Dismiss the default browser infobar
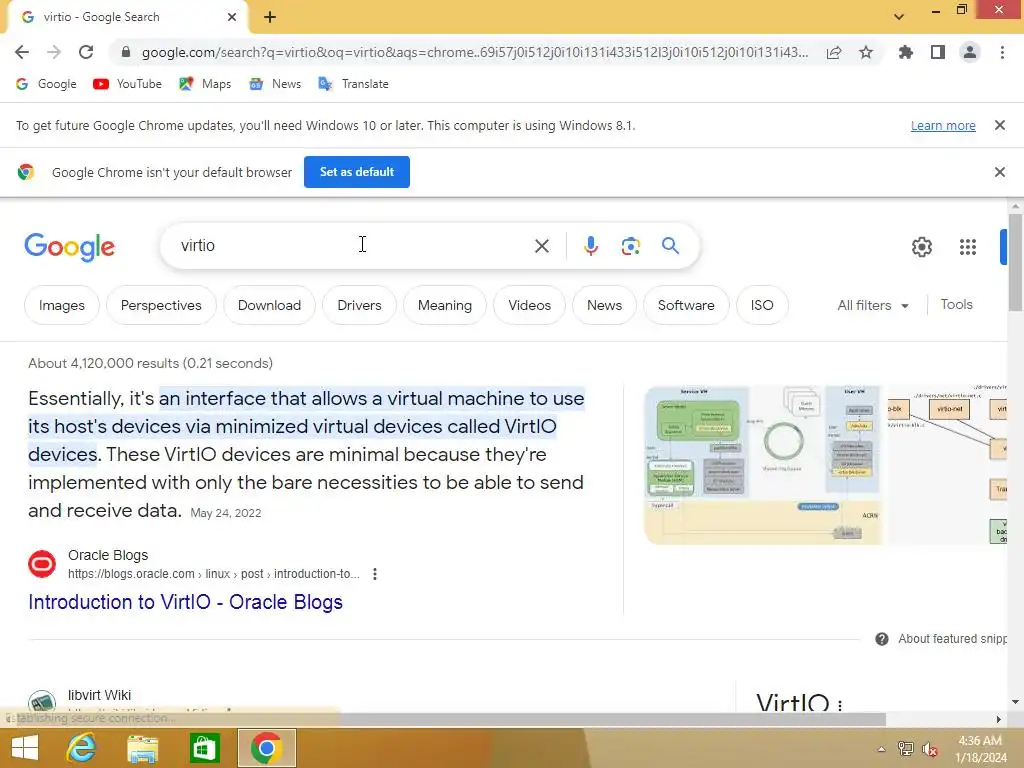Screen dimensions: 1024x768 pyautogui.click(x=1000, y=172)
